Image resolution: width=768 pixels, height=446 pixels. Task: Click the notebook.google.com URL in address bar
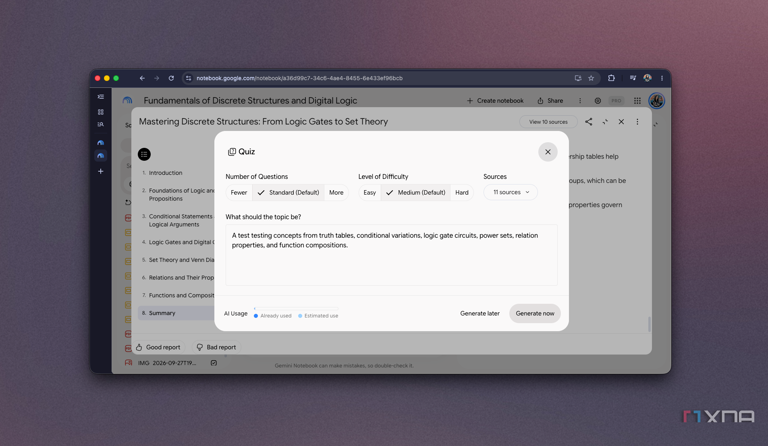tap(299, 78)
